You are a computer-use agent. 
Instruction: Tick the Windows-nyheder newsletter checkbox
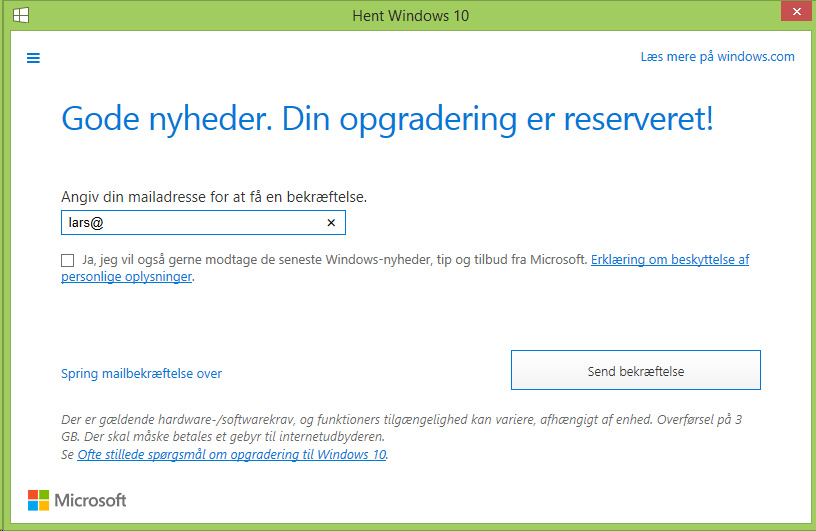point(68,260)
